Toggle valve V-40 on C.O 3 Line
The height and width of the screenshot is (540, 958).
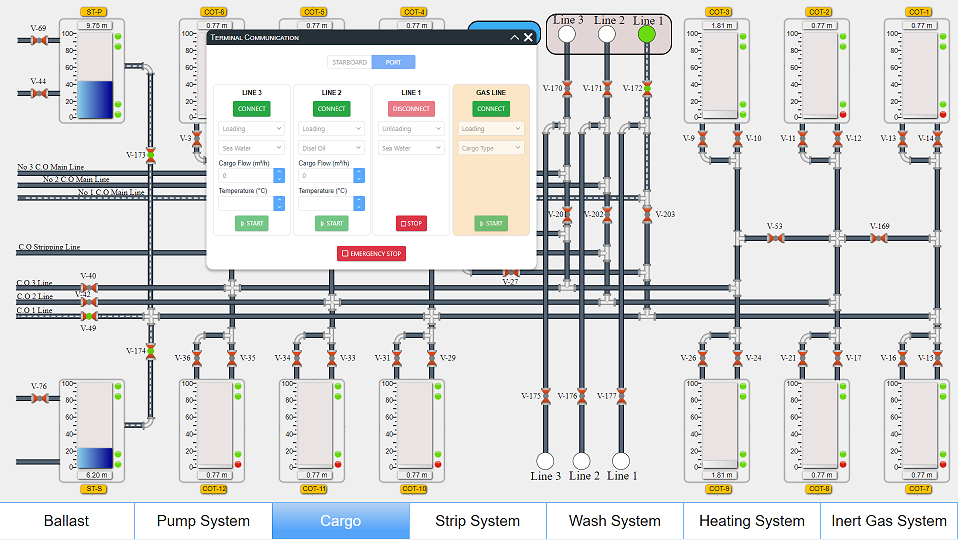point(89,288)
